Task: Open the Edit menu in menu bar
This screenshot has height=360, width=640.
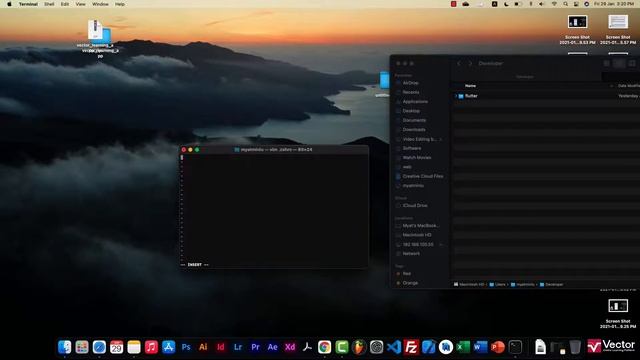Action: pyautogui.click(x=65, y=4)
